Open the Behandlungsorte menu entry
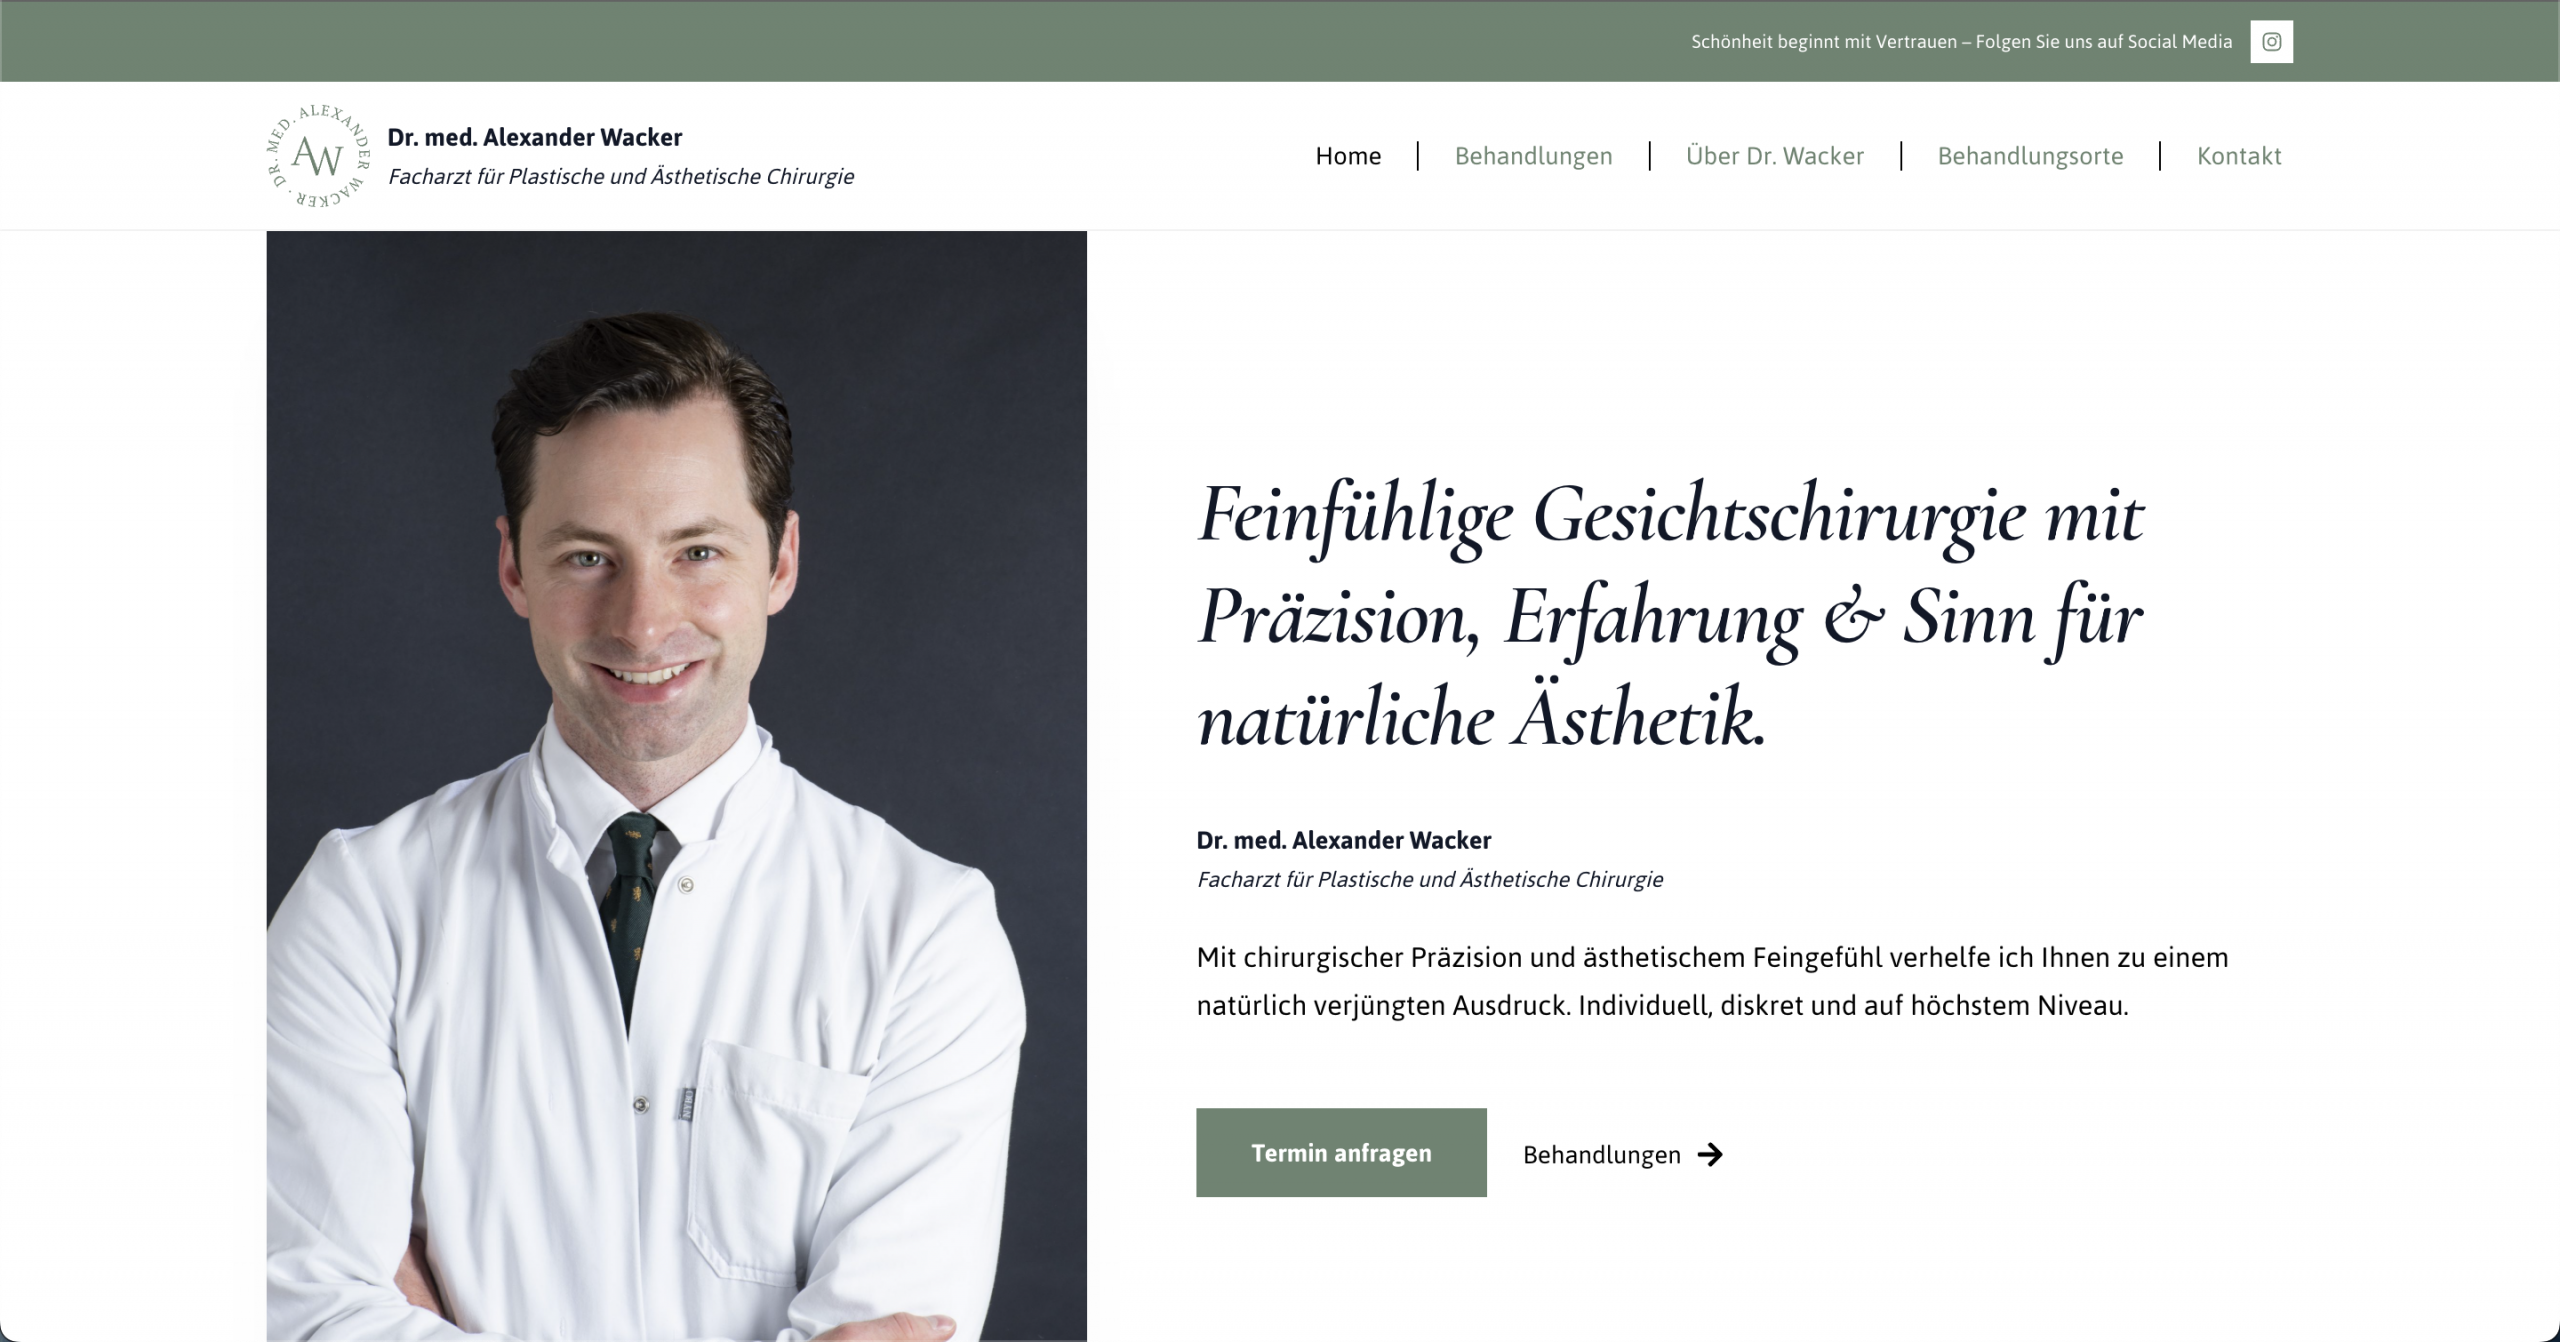This screenshot has height=1342, width=2560. click(2030, 156)
